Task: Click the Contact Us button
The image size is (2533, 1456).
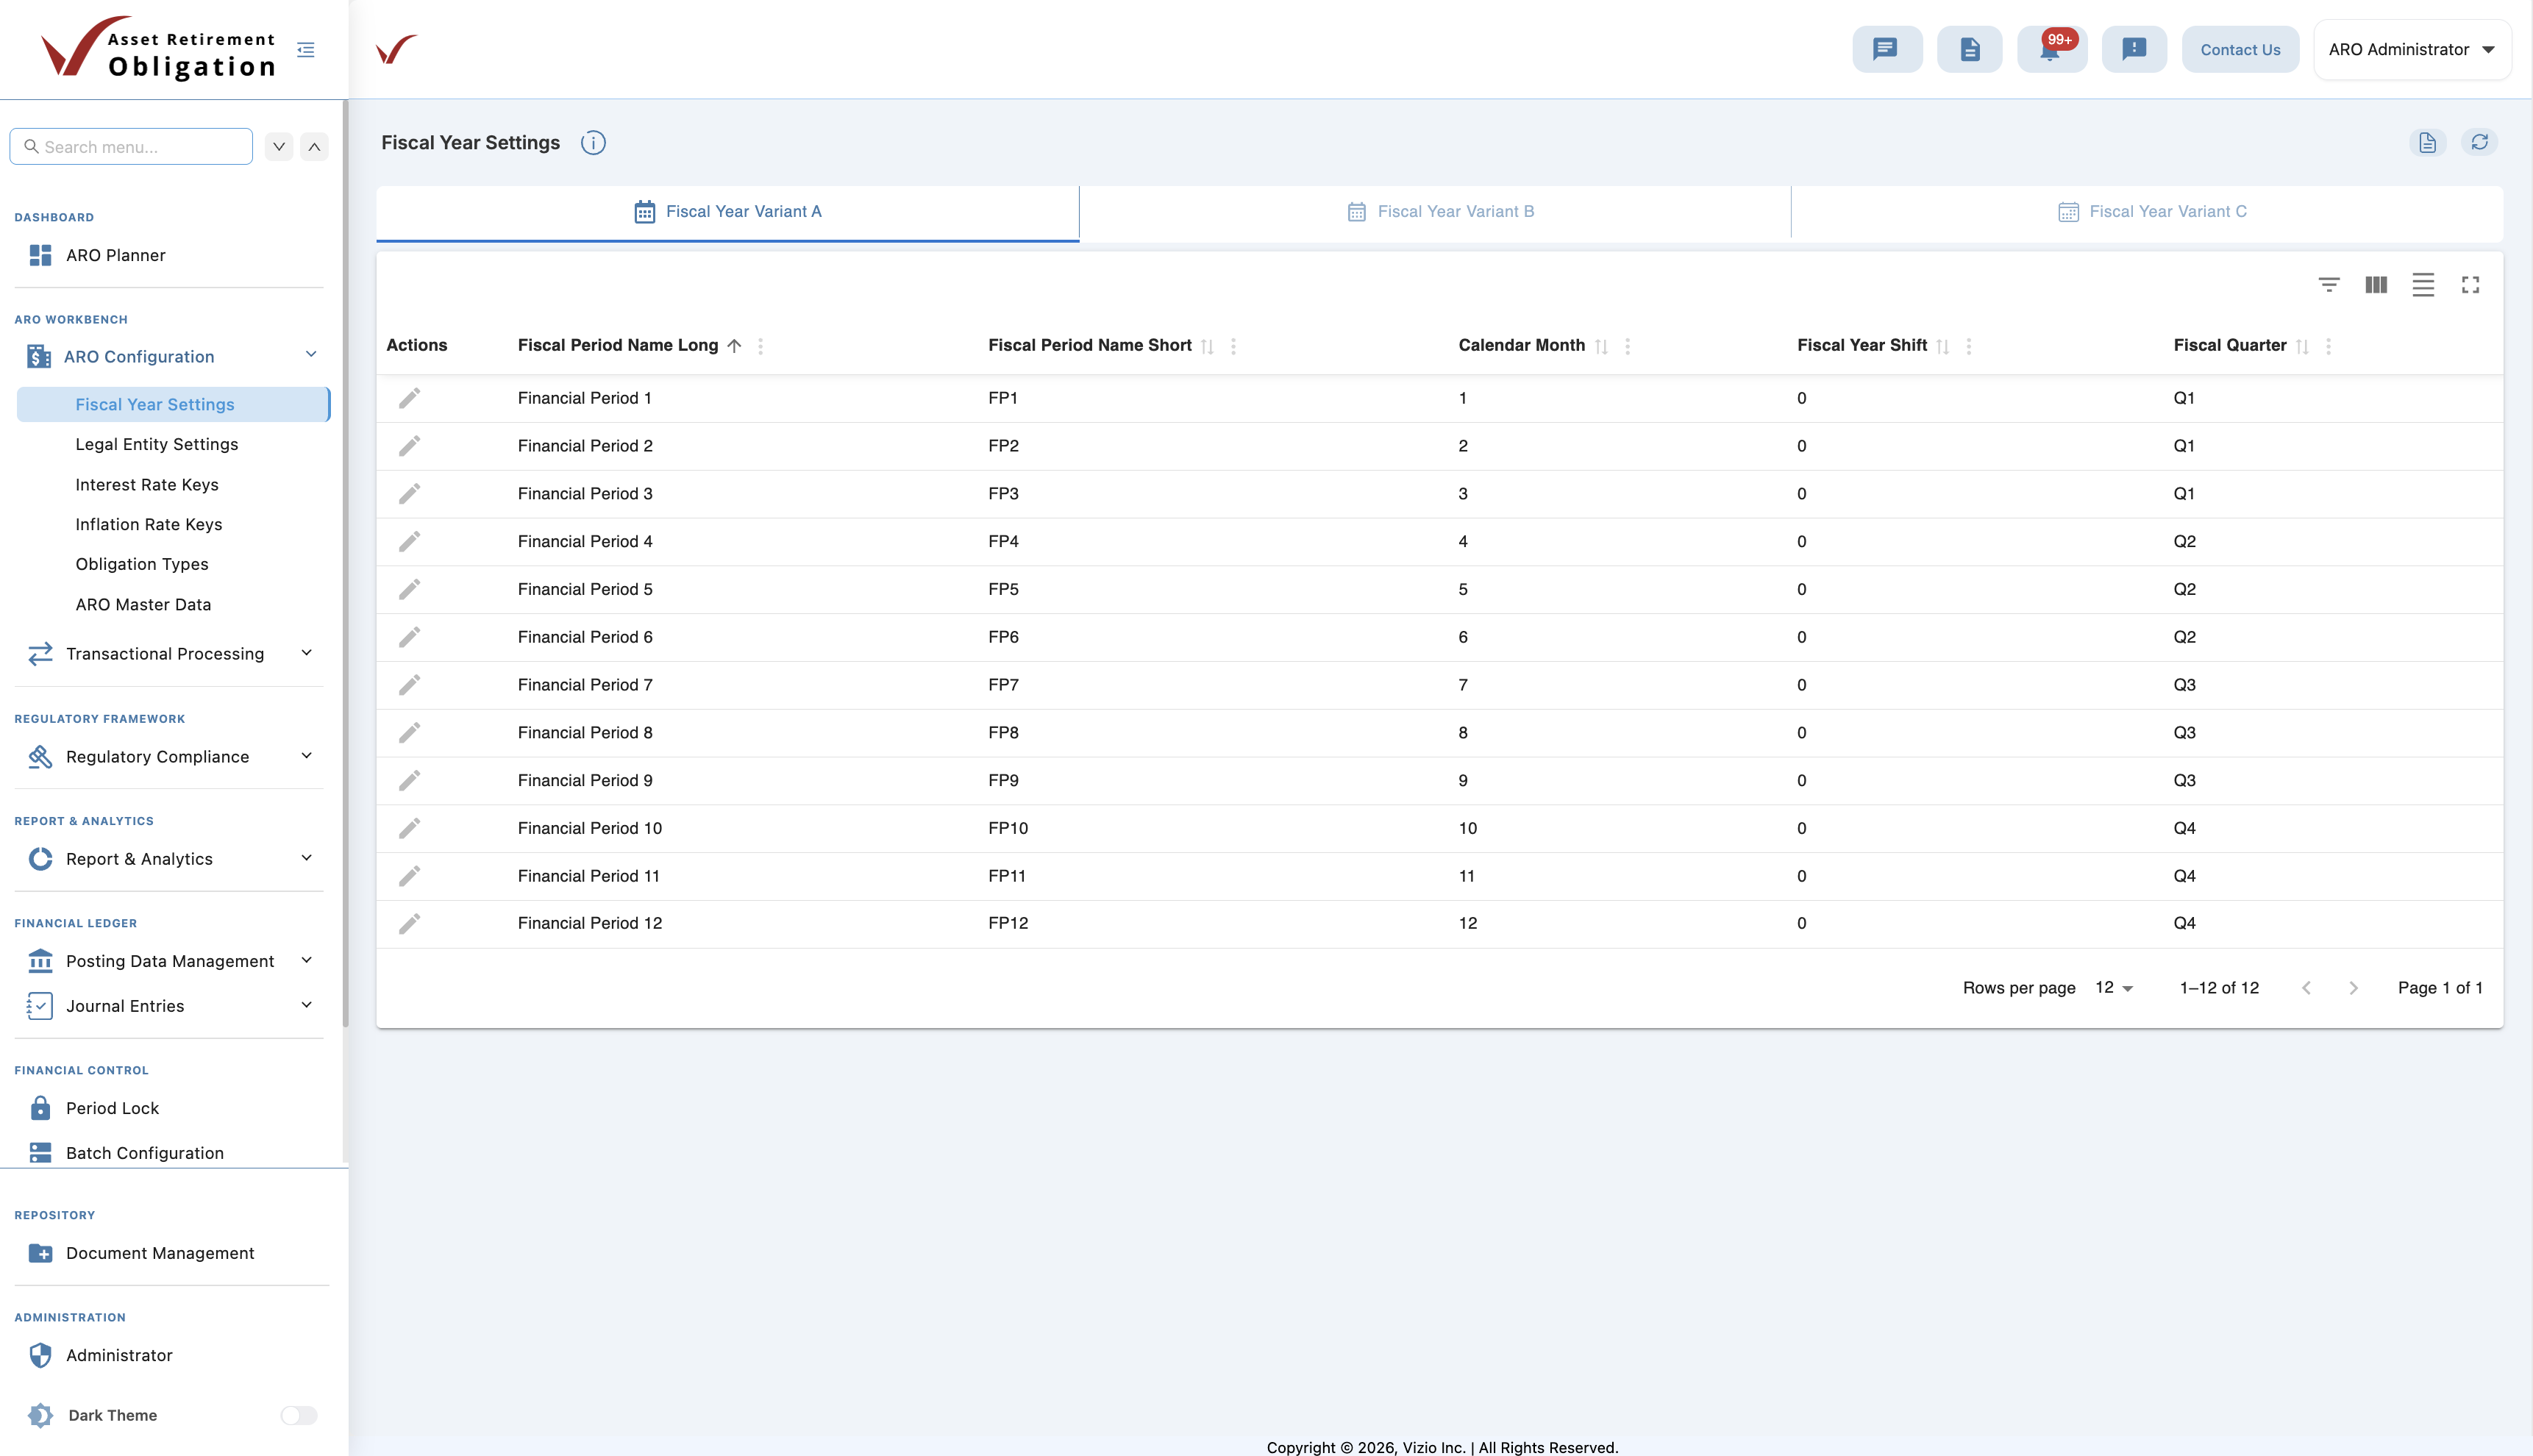Action: pyautogui.click(x=2240, y=48)
